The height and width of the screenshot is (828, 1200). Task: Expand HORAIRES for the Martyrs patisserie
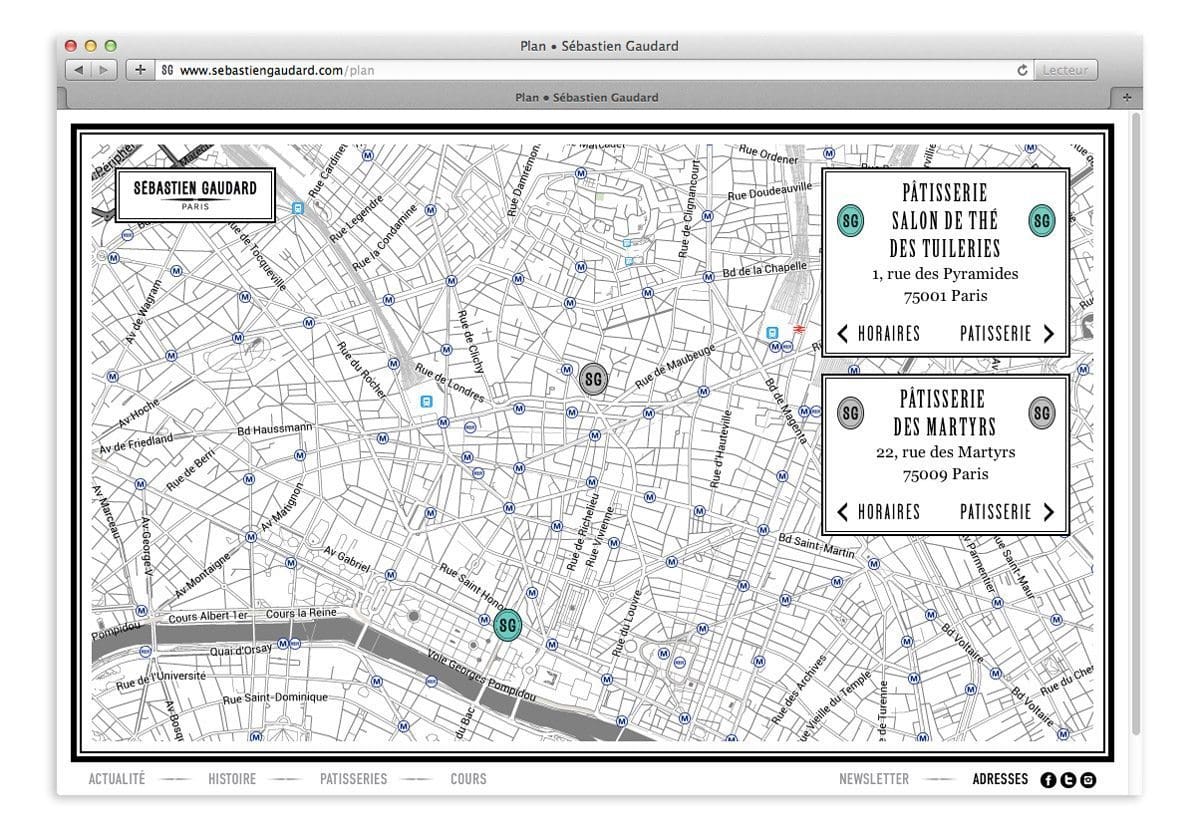coord(889,512)
